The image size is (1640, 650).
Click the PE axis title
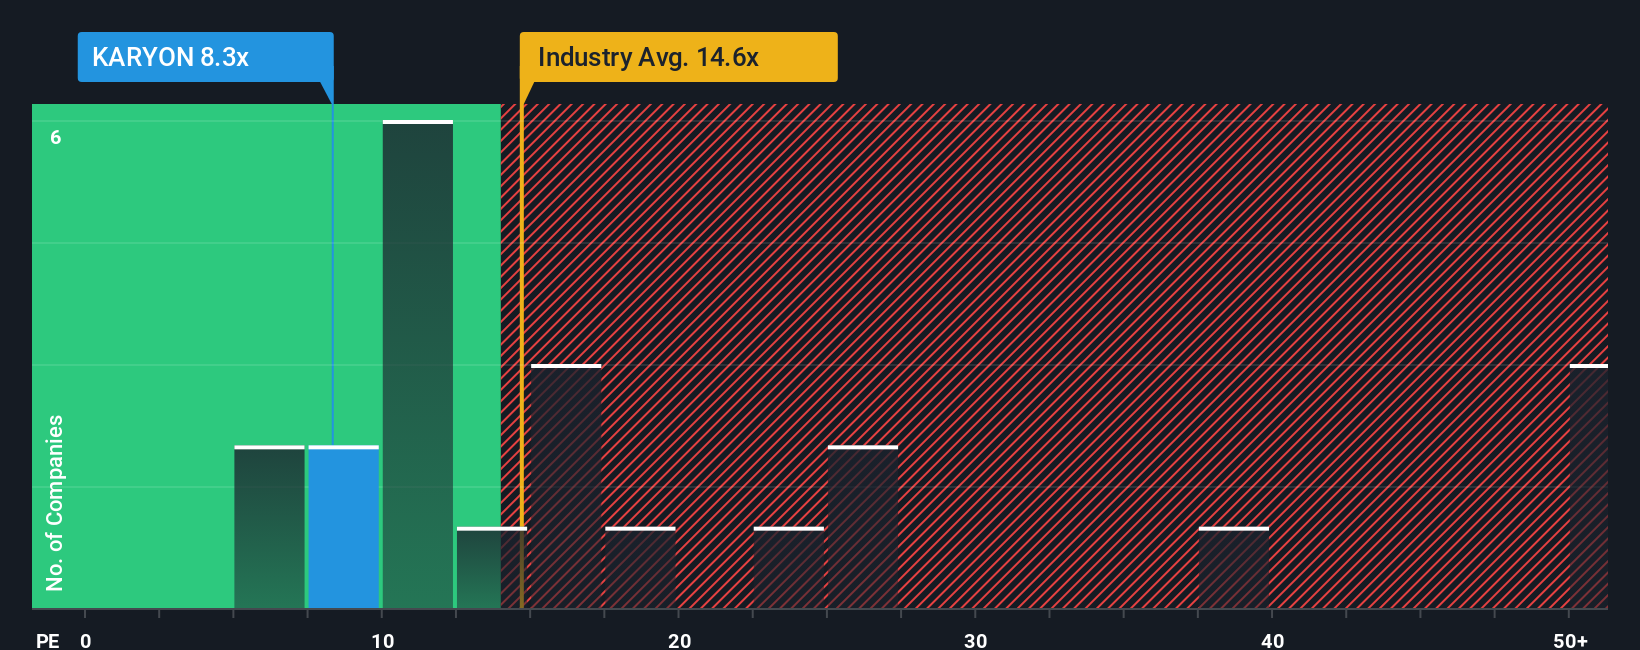(x=48, y=640)
